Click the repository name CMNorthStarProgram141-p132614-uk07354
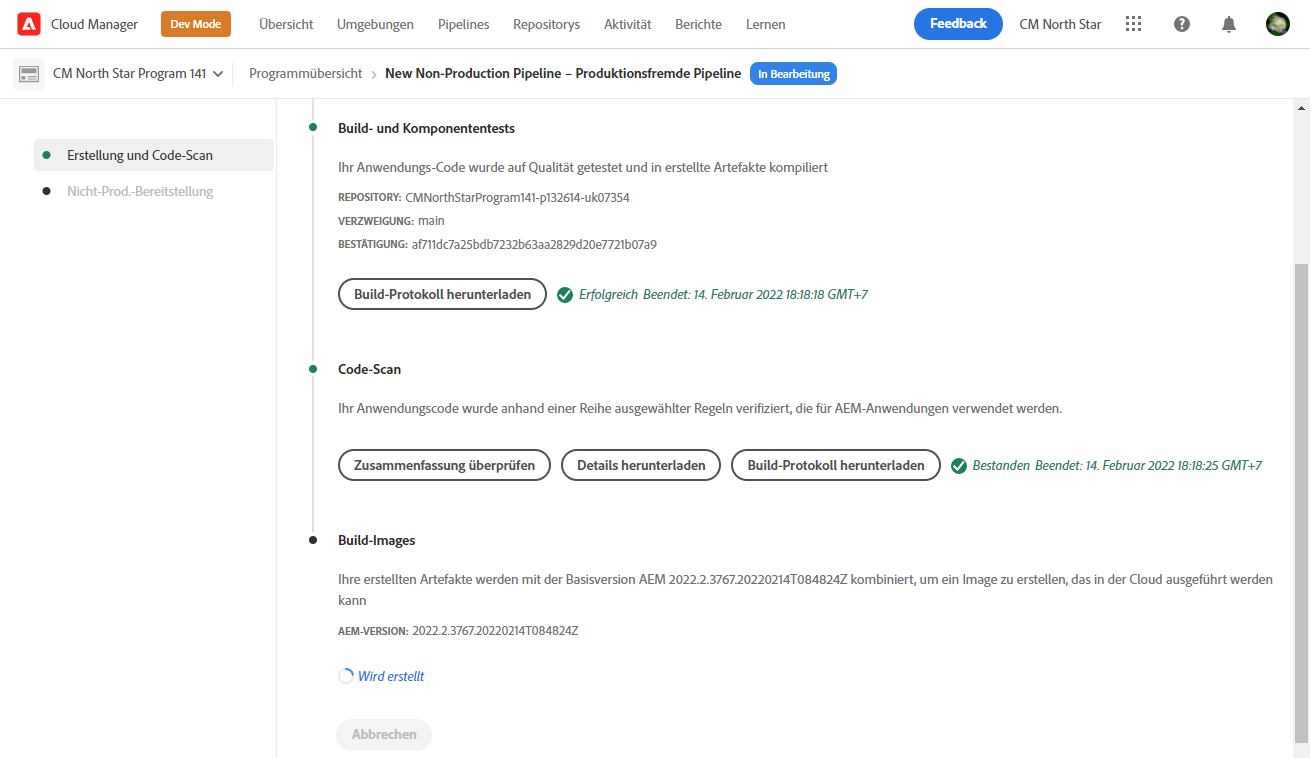 tap(518, 197)
